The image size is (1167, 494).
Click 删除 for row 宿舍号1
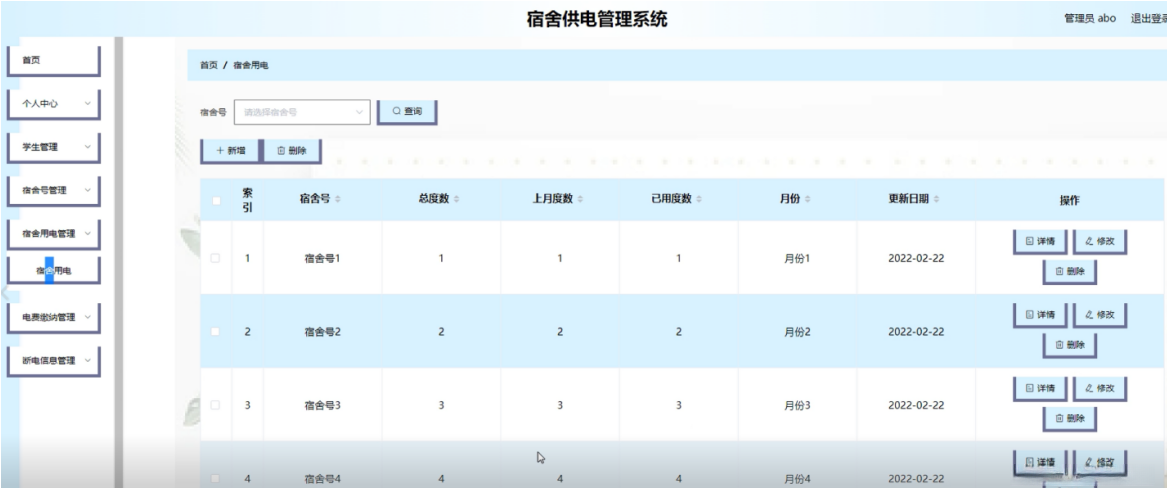coord(1070,272)
